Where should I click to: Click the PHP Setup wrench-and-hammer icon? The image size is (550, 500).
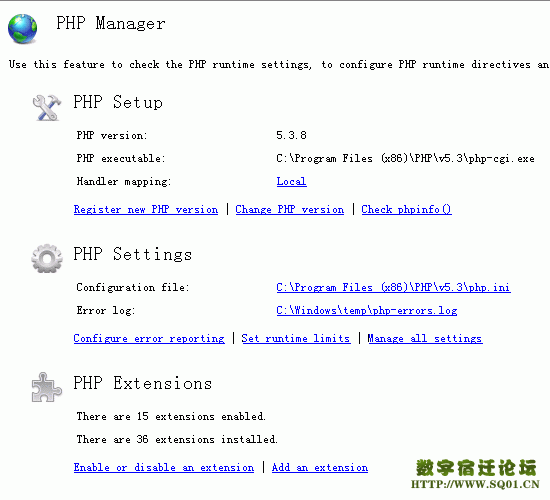pos(47,108)
